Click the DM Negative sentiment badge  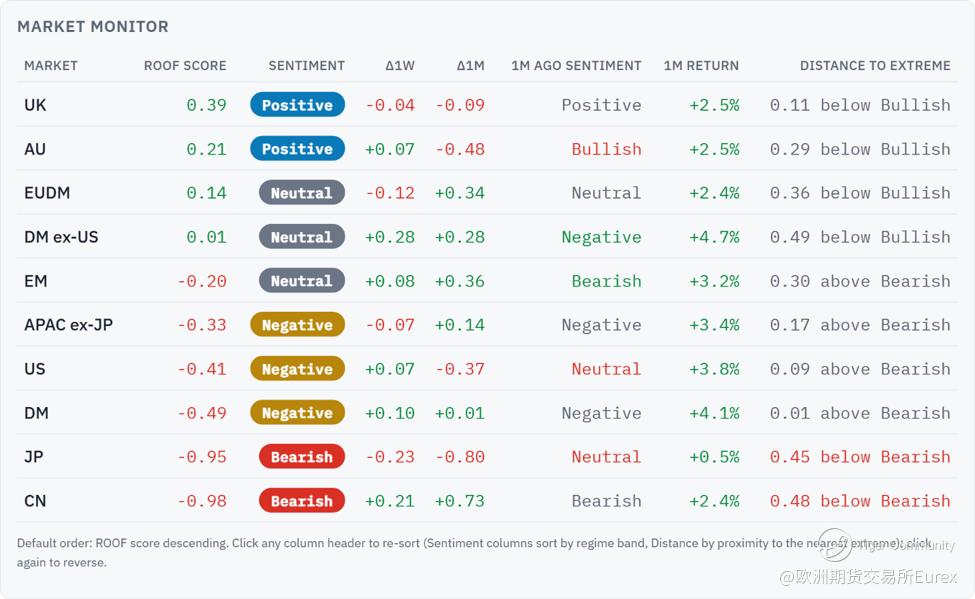point(297,412)
